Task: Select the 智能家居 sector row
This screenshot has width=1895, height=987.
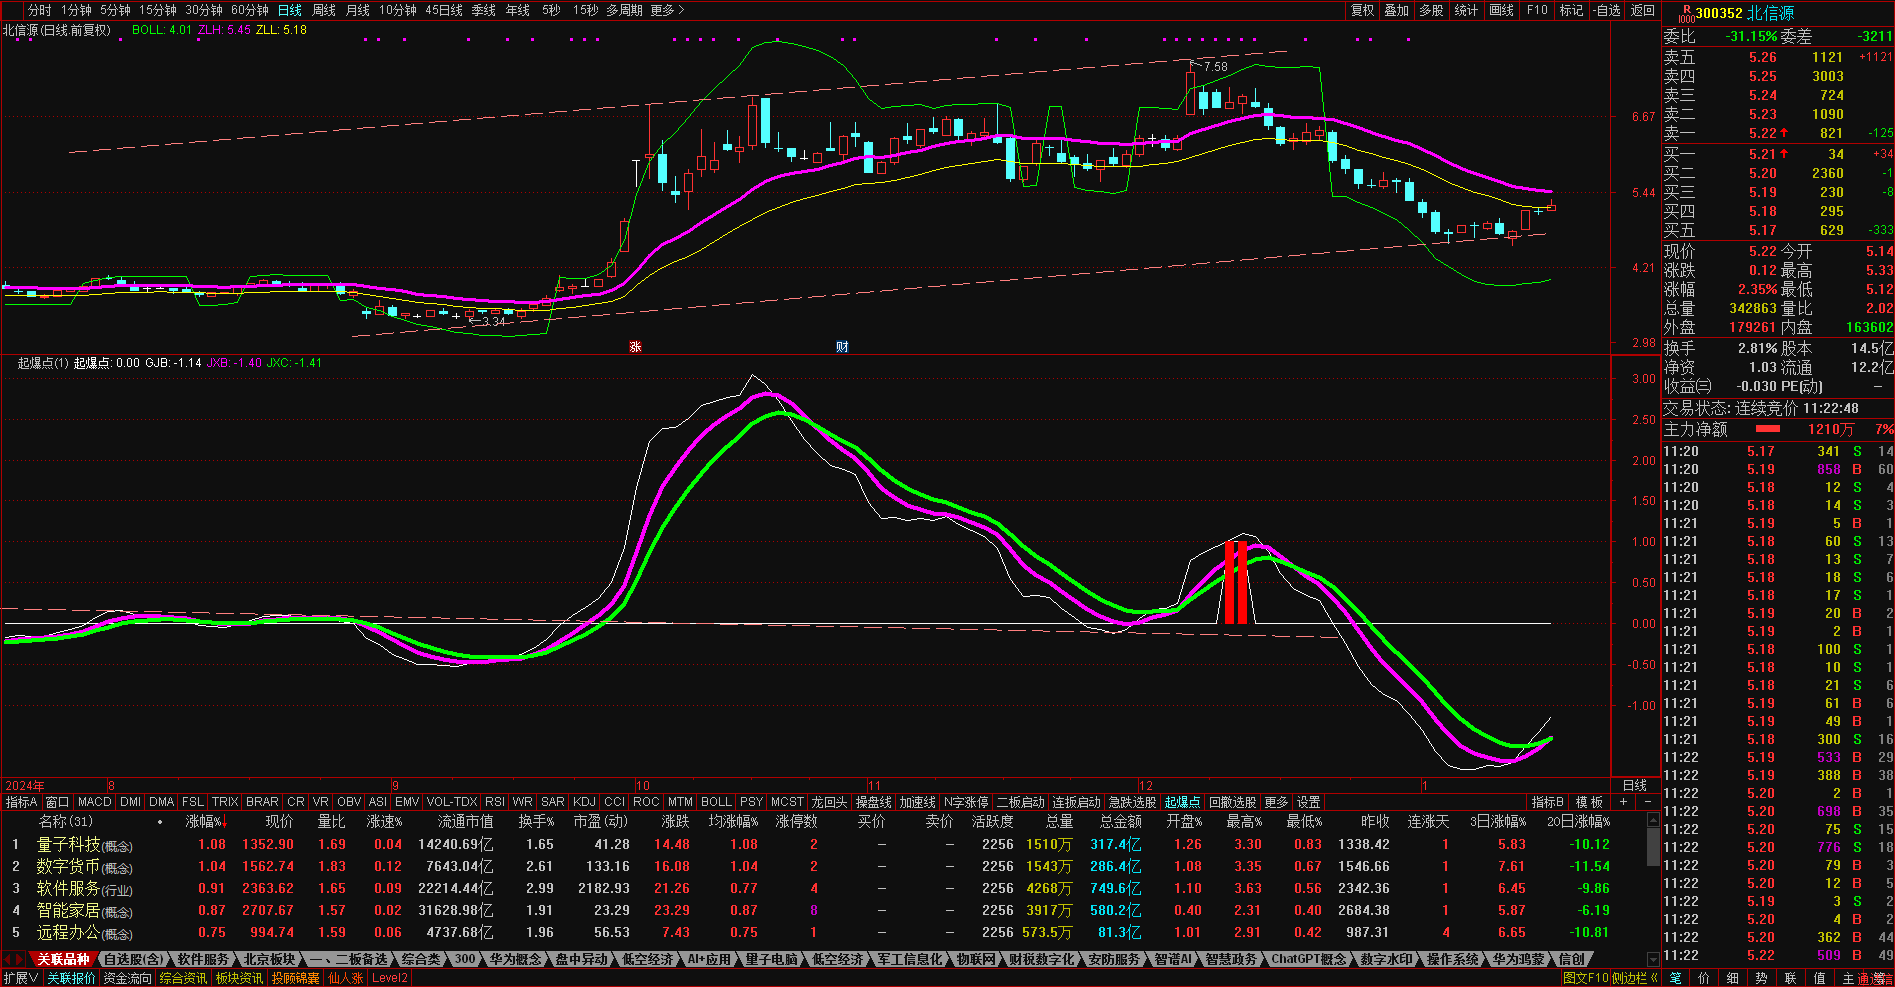Action: [x=827, y=911]
